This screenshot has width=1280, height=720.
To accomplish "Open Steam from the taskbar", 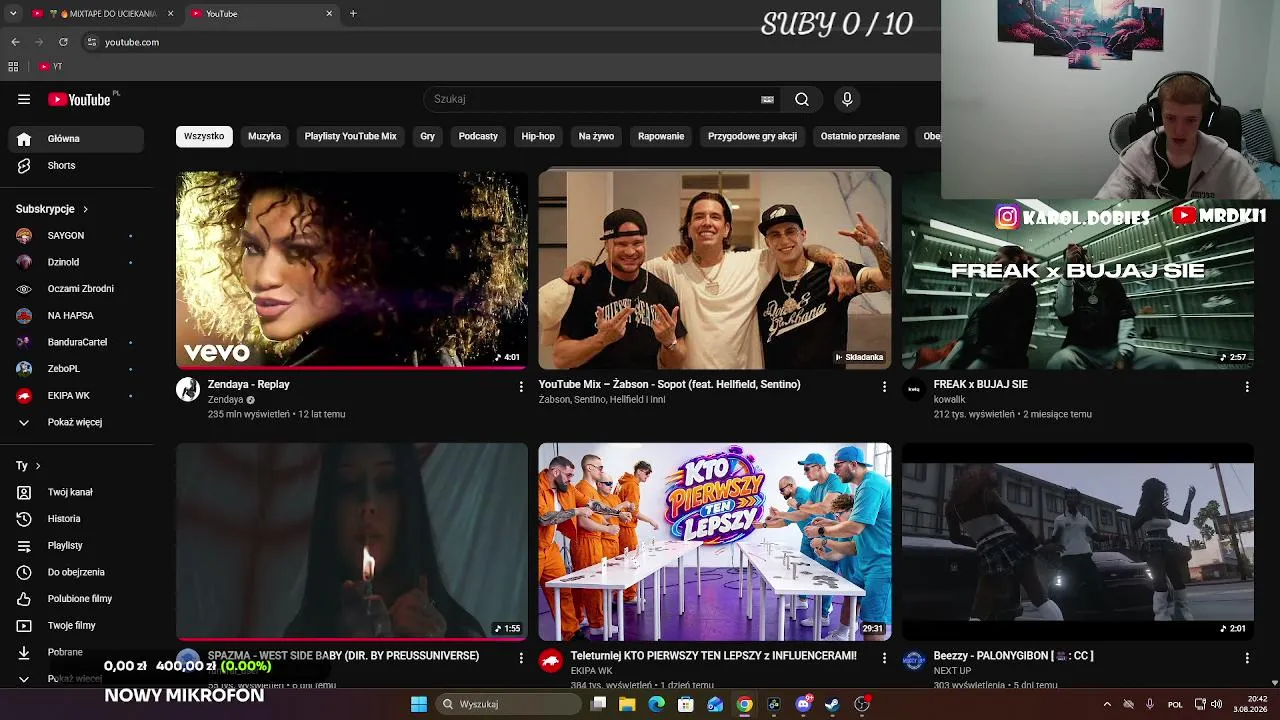I will coord(832,704).
